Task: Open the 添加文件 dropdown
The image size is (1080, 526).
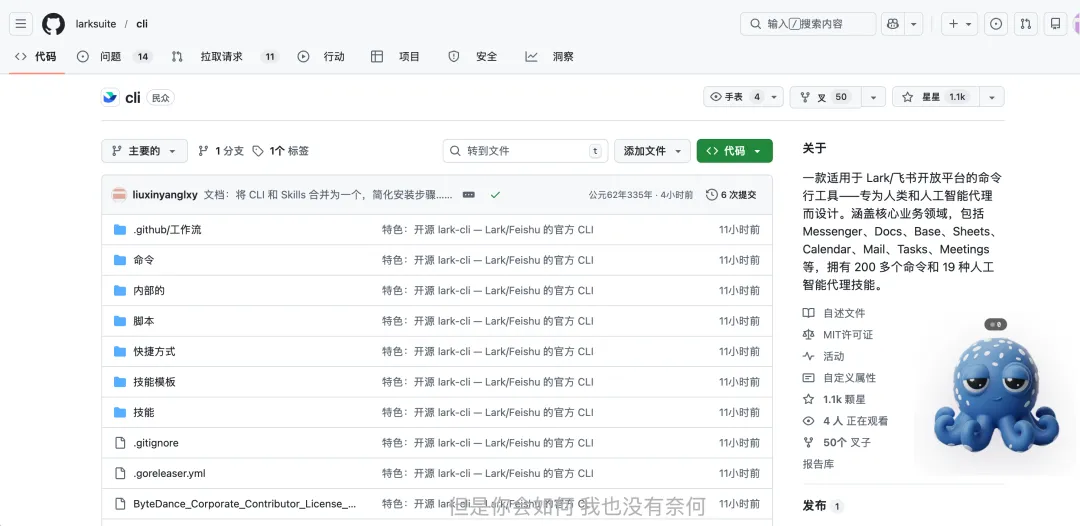Action: [x=652, y=151]
